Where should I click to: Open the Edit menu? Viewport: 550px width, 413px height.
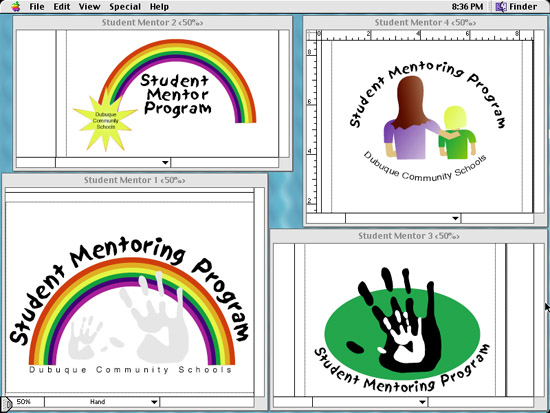62,7
